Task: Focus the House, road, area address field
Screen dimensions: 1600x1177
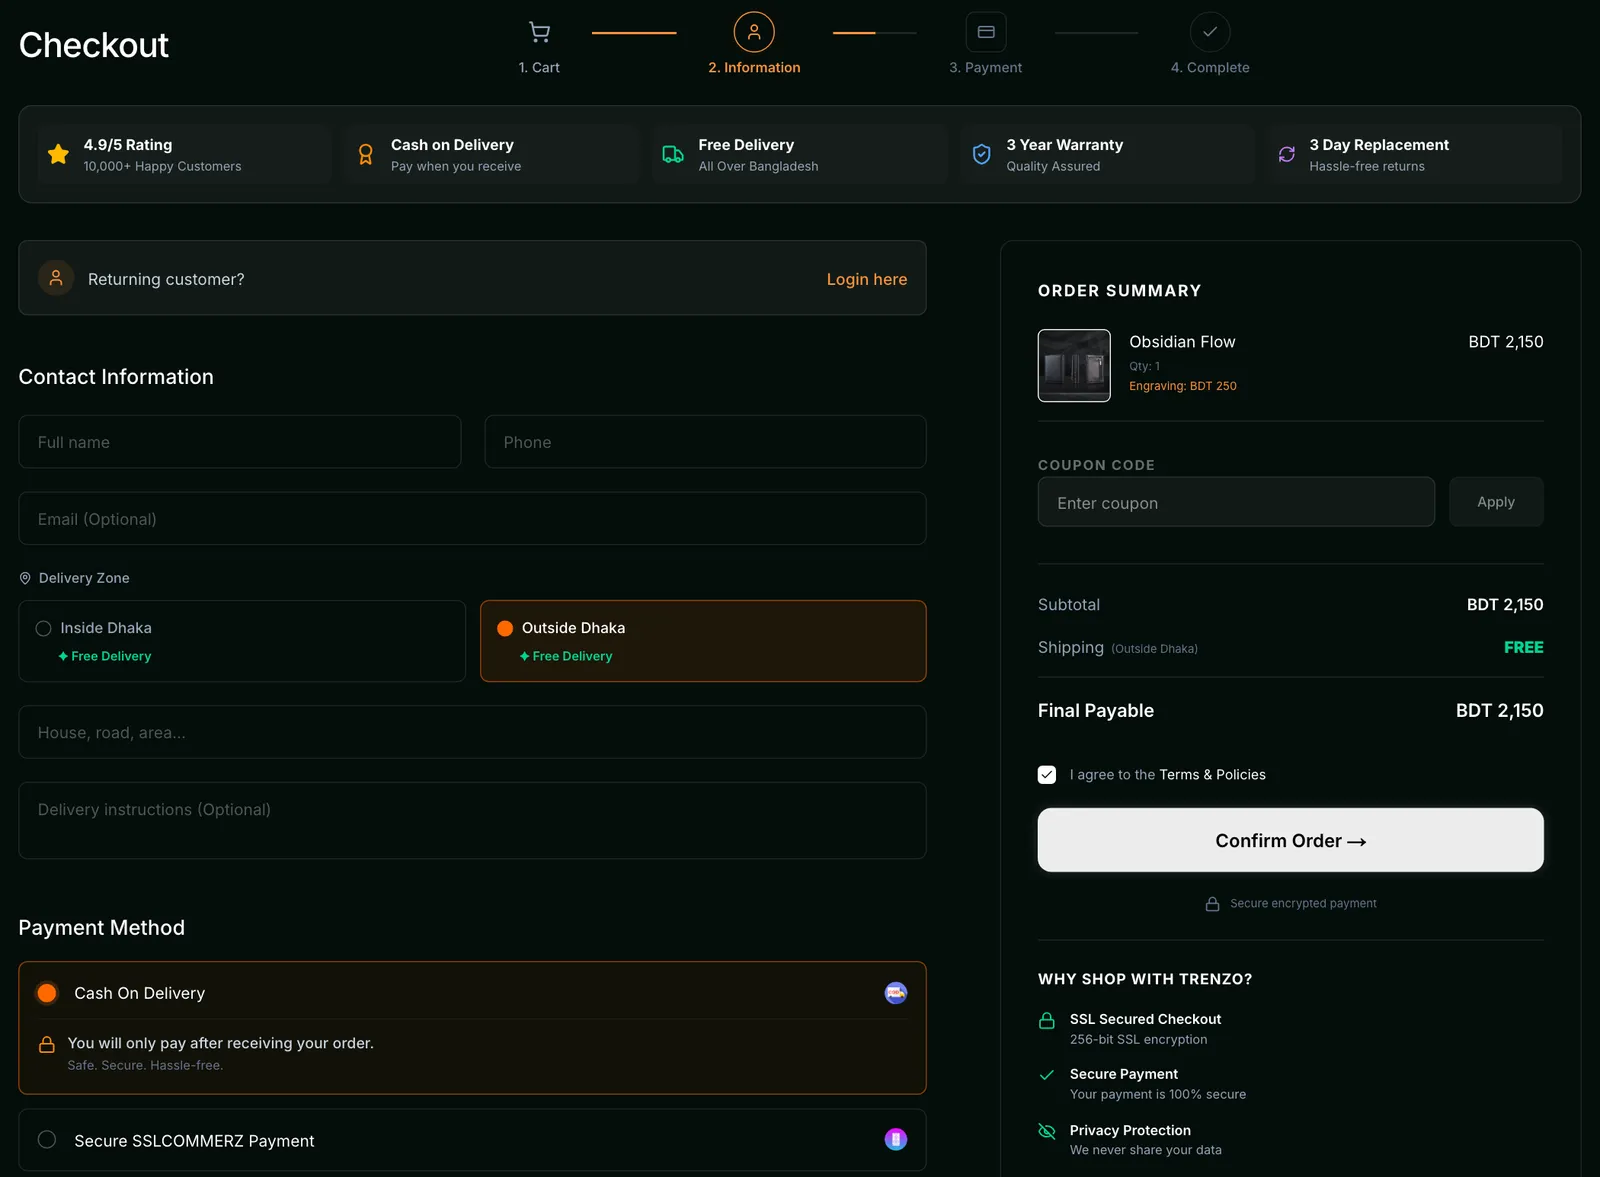Action: tap(472, 732)
